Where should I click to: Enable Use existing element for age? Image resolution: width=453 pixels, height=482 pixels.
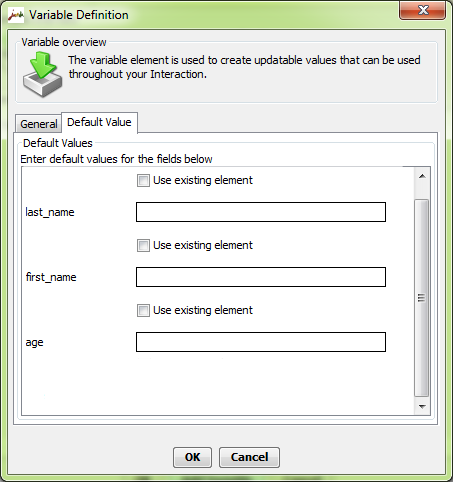[143, 310]
